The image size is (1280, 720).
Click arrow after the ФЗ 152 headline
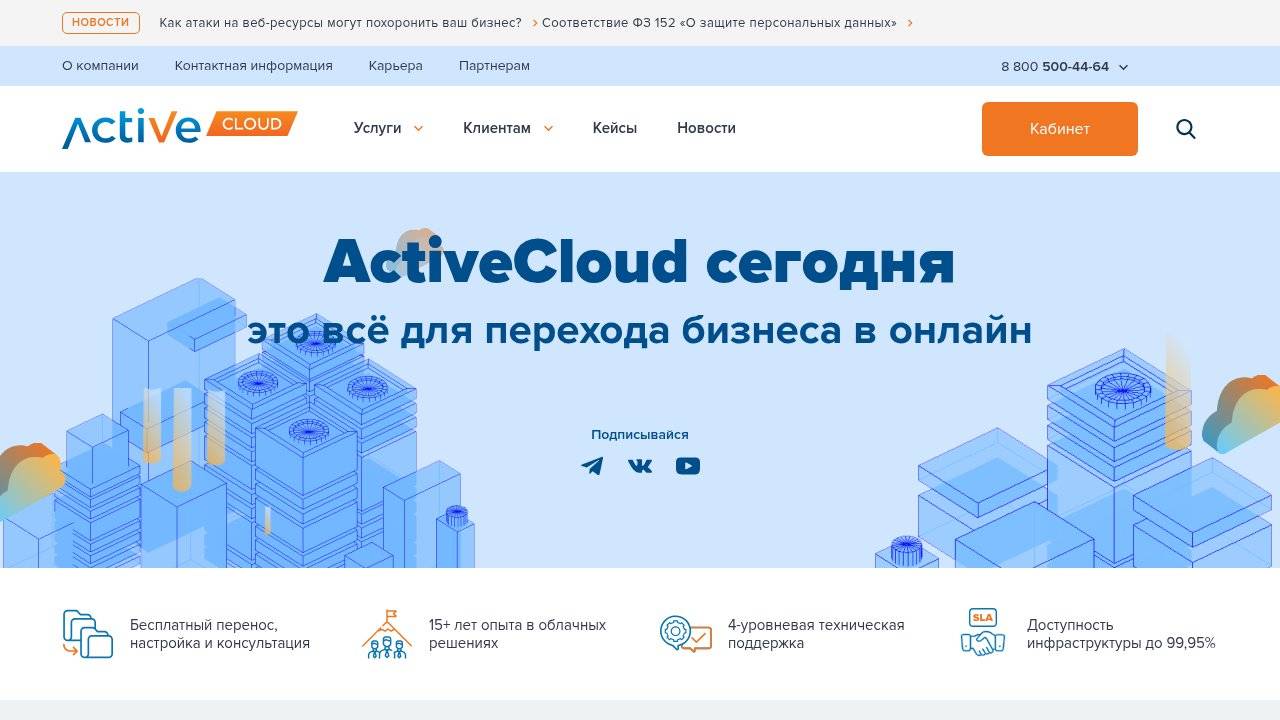(910, 22)
